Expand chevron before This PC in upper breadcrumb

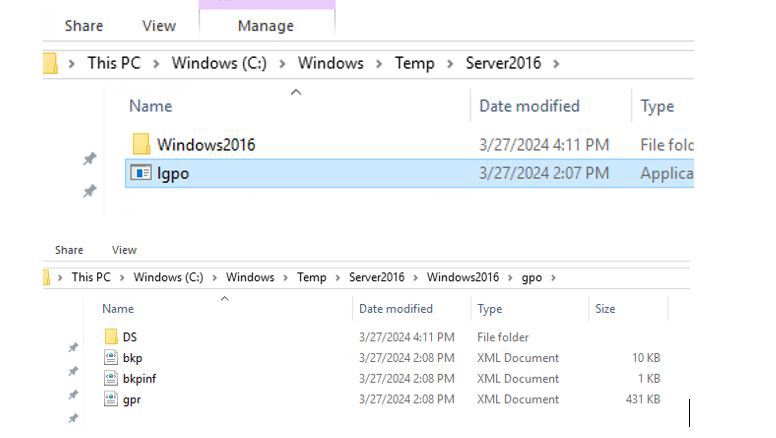[72, 64]
